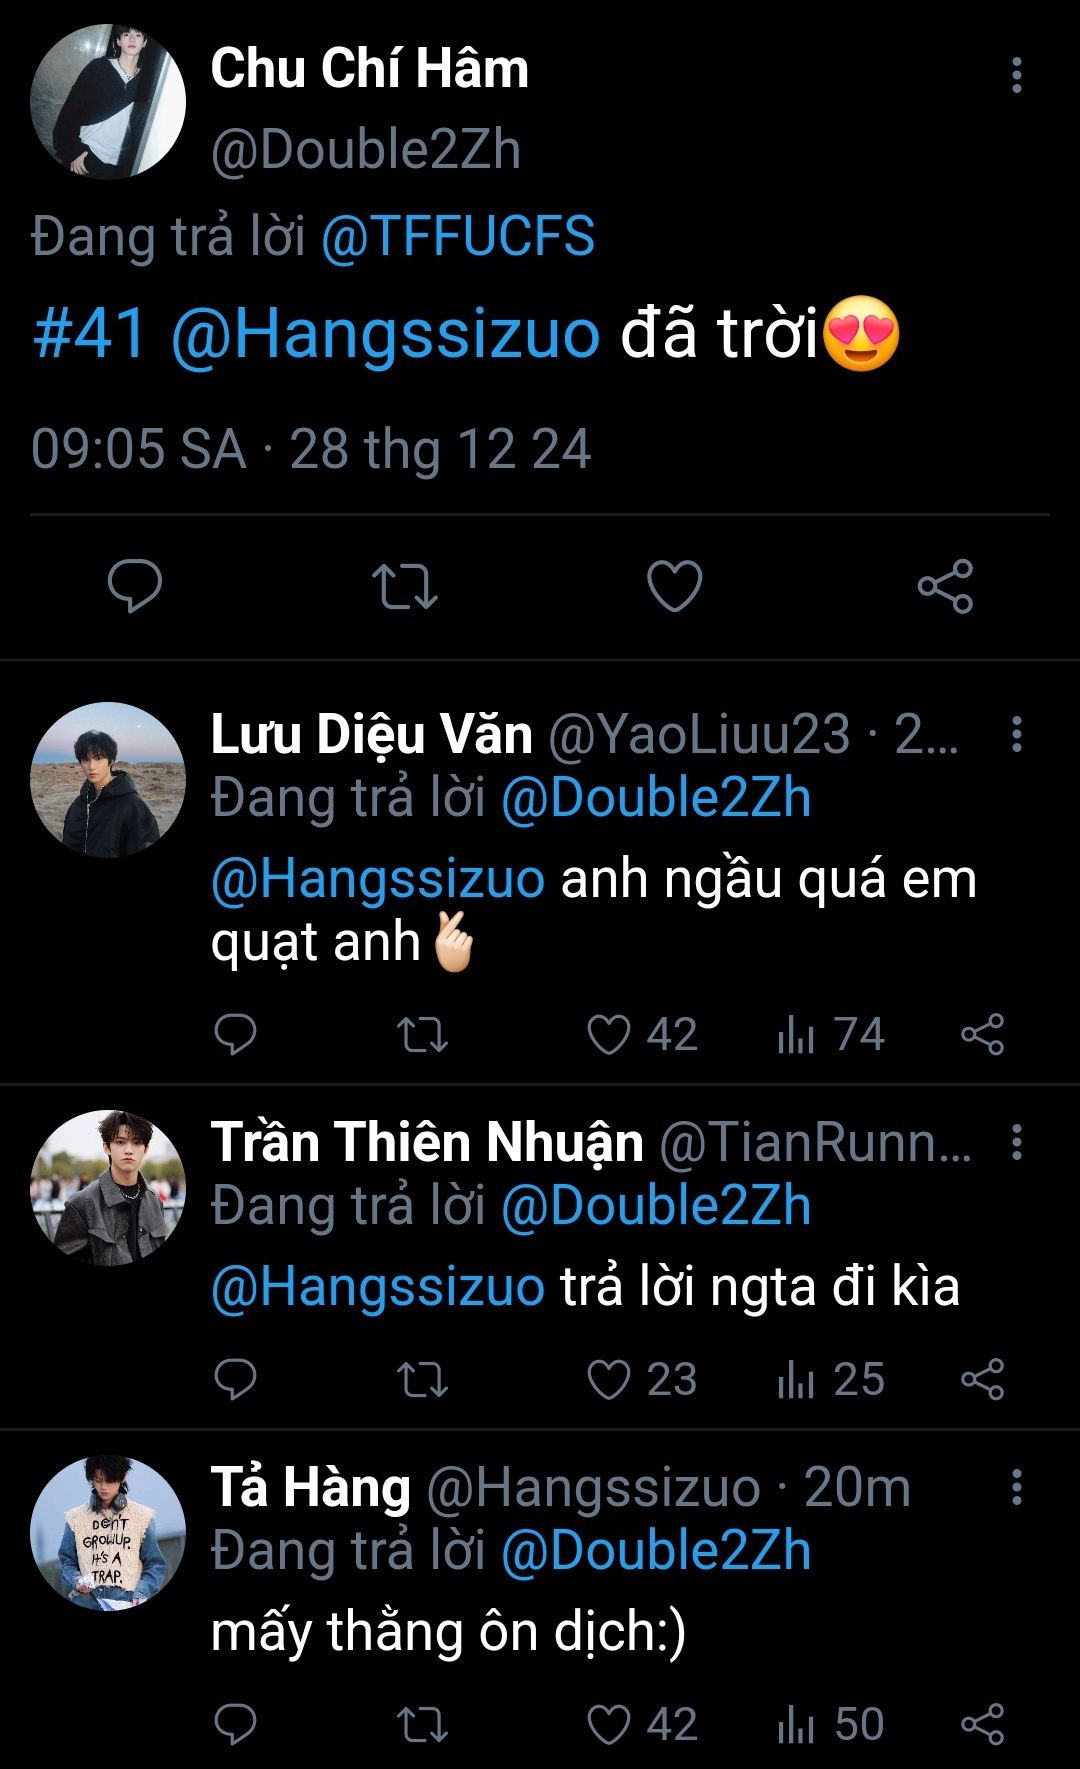This screenshot has width=1080, height=1769.
Task: Open the @TFFUCFS mention link
Action: point(458,237)
